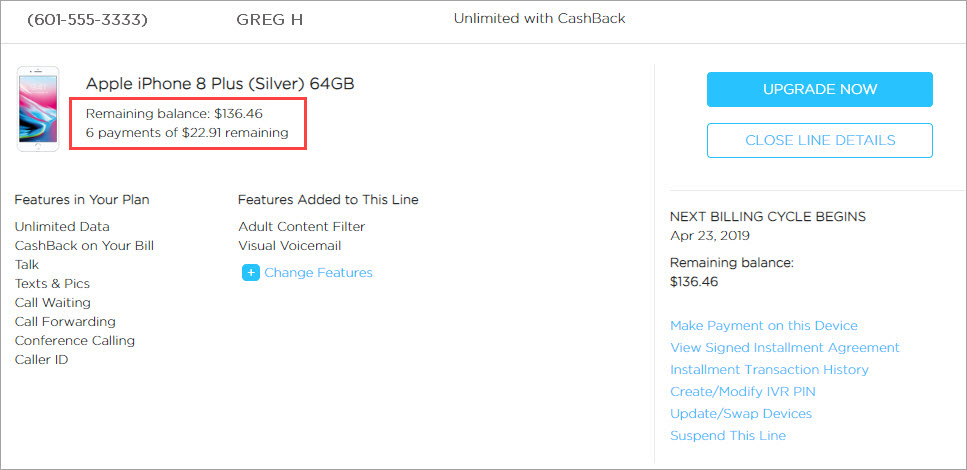Click the Apple iPhone 8 Plus title
This screenshot has width=967, height=470.
(x=220, y=83)
